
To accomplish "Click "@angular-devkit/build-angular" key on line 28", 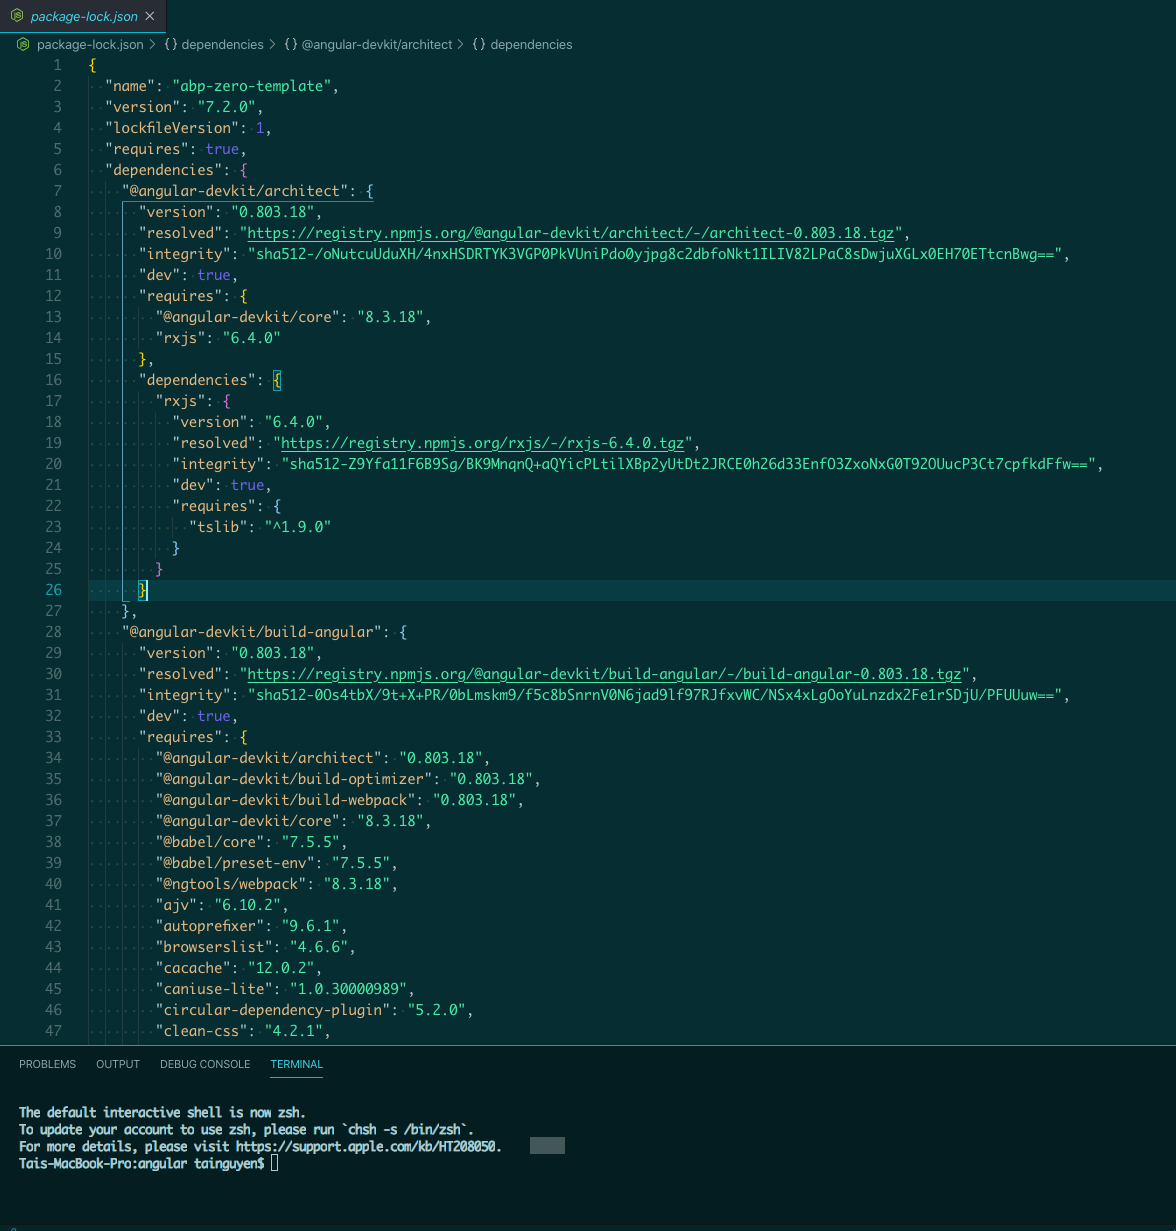I will 252,632.
